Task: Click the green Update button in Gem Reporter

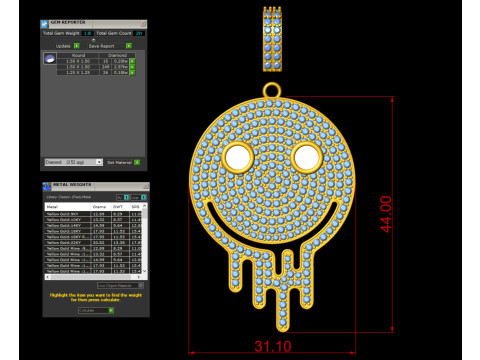Action: click(x=77, y=46)
